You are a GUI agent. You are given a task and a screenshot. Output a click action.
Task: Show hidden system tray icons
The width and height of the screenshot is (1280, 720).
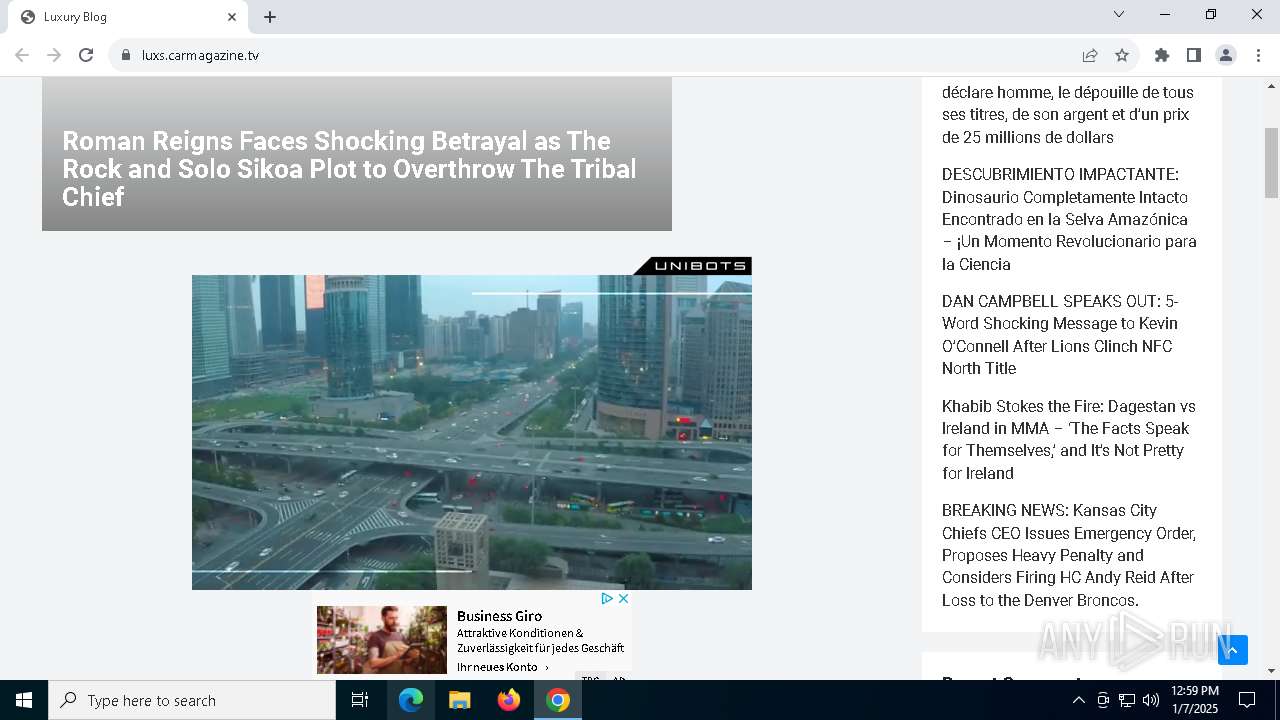pos(1078,700)
